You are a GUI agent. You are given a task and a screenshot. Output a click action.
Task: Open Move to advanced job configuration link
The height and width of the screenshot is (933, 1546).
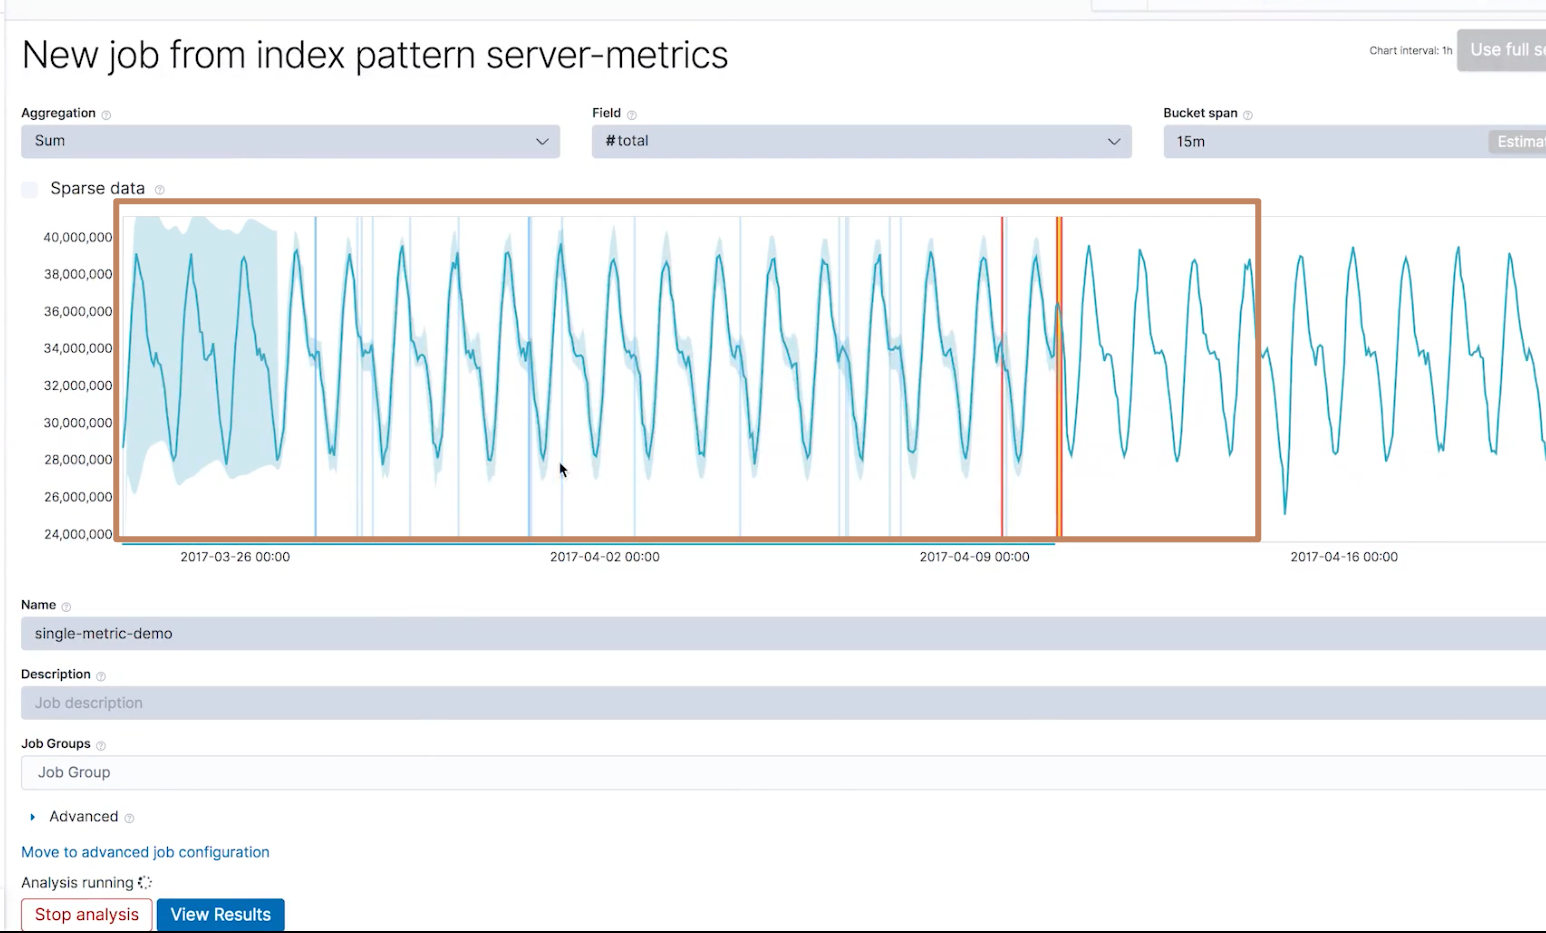click(145, 852)
